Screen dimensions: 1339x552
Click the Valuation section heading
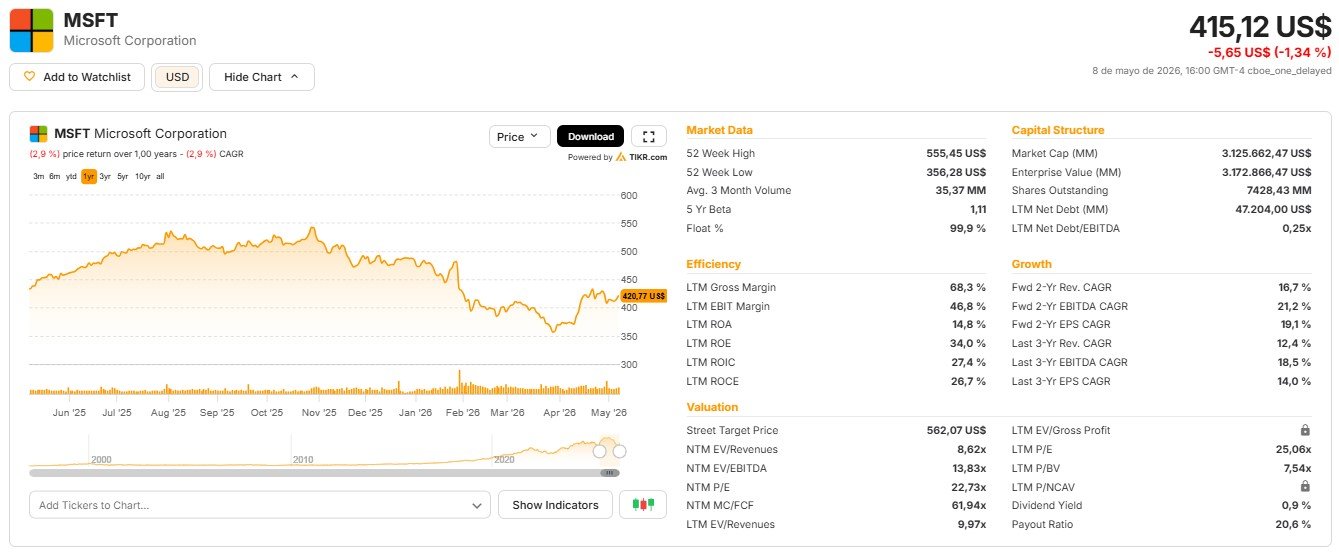point(712,407)
